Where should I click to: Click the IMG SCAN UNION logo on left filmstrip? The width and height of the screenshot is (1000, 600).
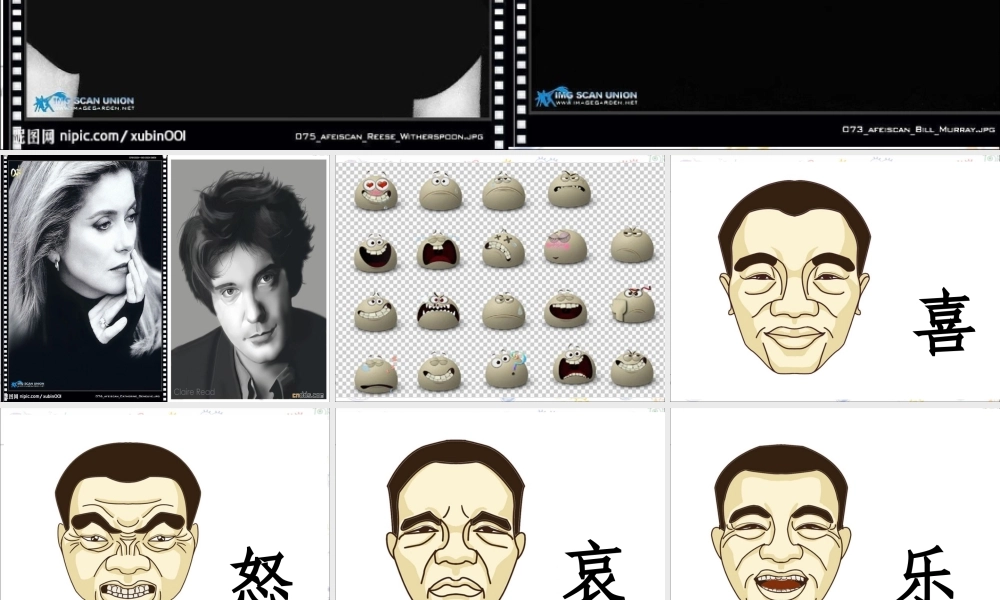click(84, 102)
